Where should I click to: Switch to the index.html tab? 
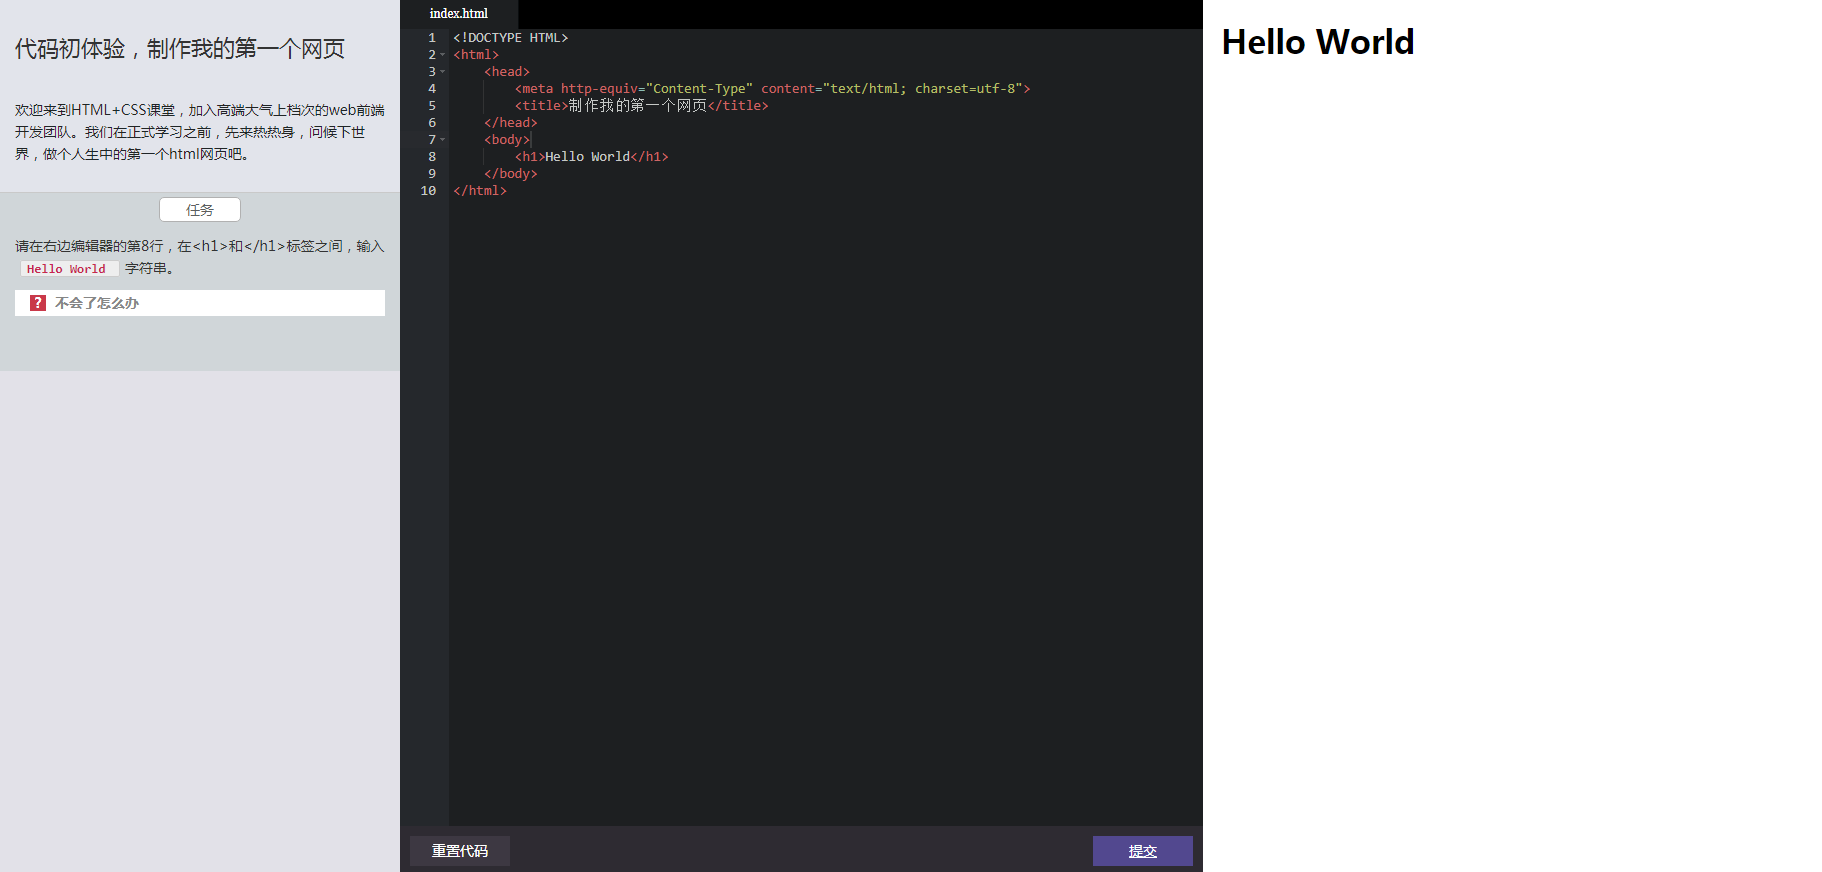459,14
